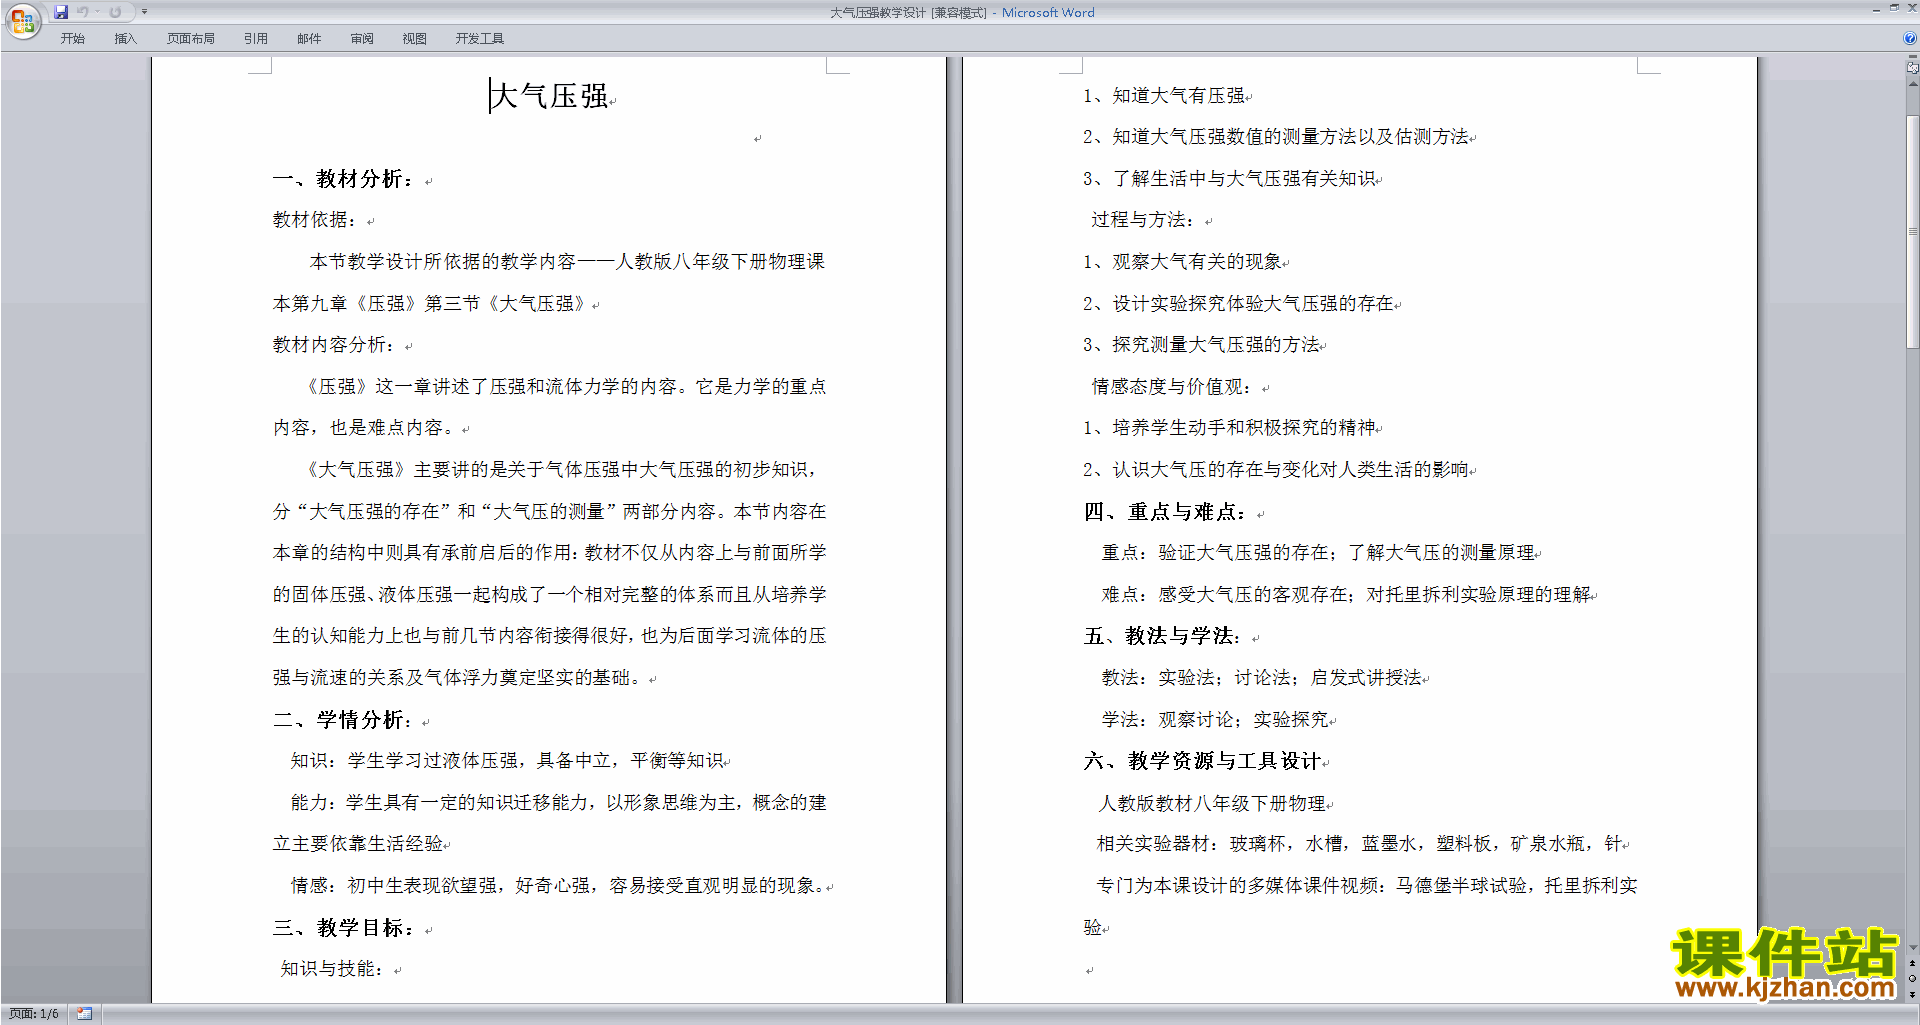Click the vertical scrollbar thumb
Viewport: 1920px width, 1025px height.
(x=1912, y=232)
